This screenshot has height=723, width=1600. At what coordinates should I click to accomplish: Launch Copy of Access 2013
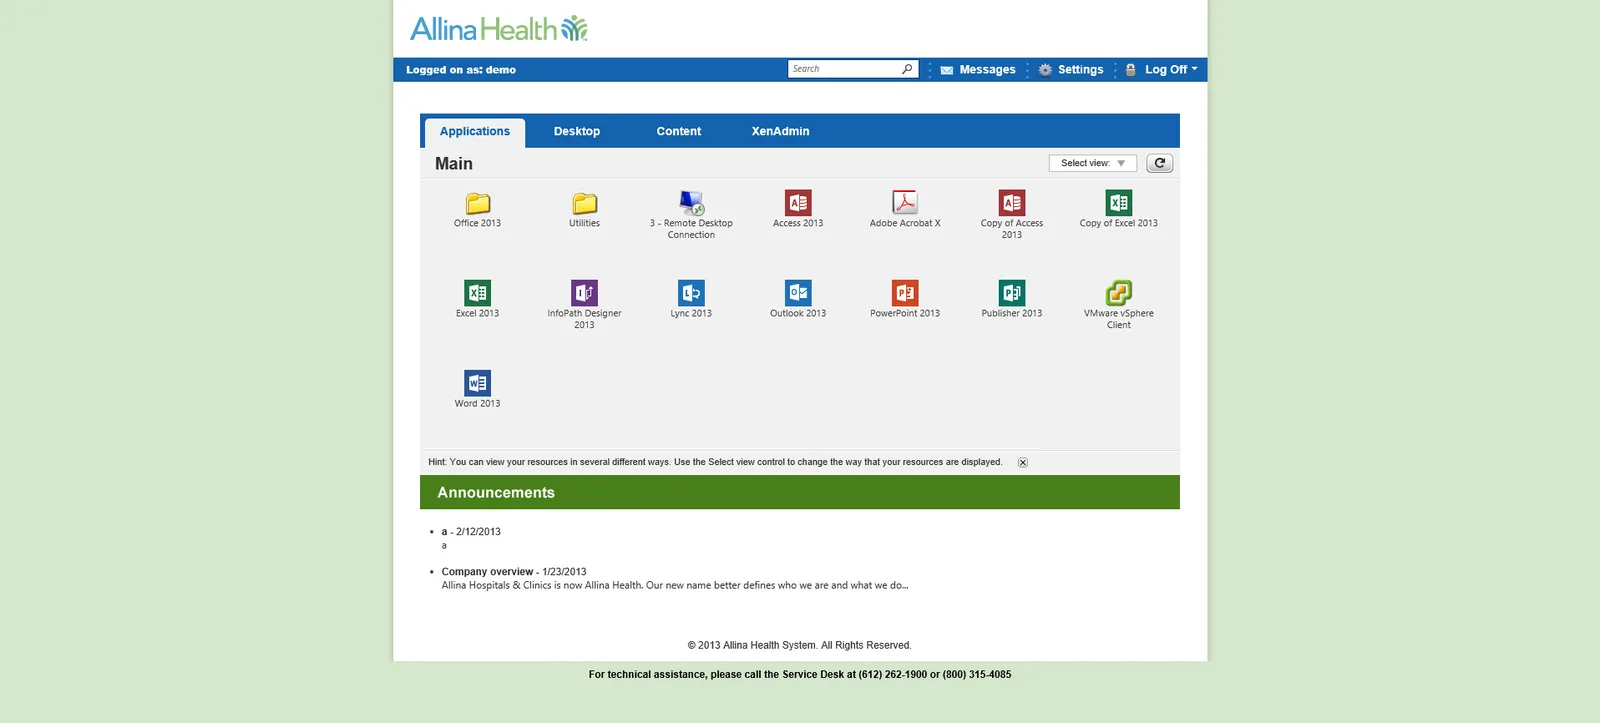1012,203
